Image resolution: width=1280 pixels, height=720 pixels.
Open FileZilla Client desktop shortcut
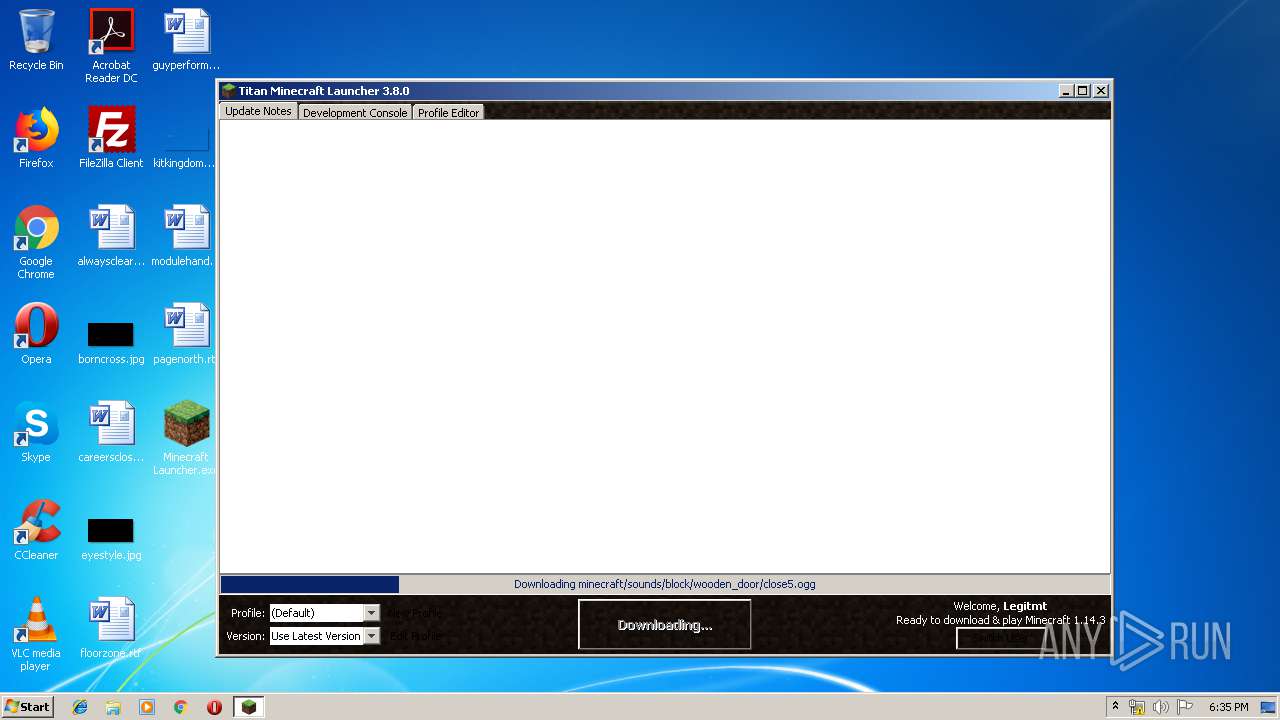coord(111,138)
